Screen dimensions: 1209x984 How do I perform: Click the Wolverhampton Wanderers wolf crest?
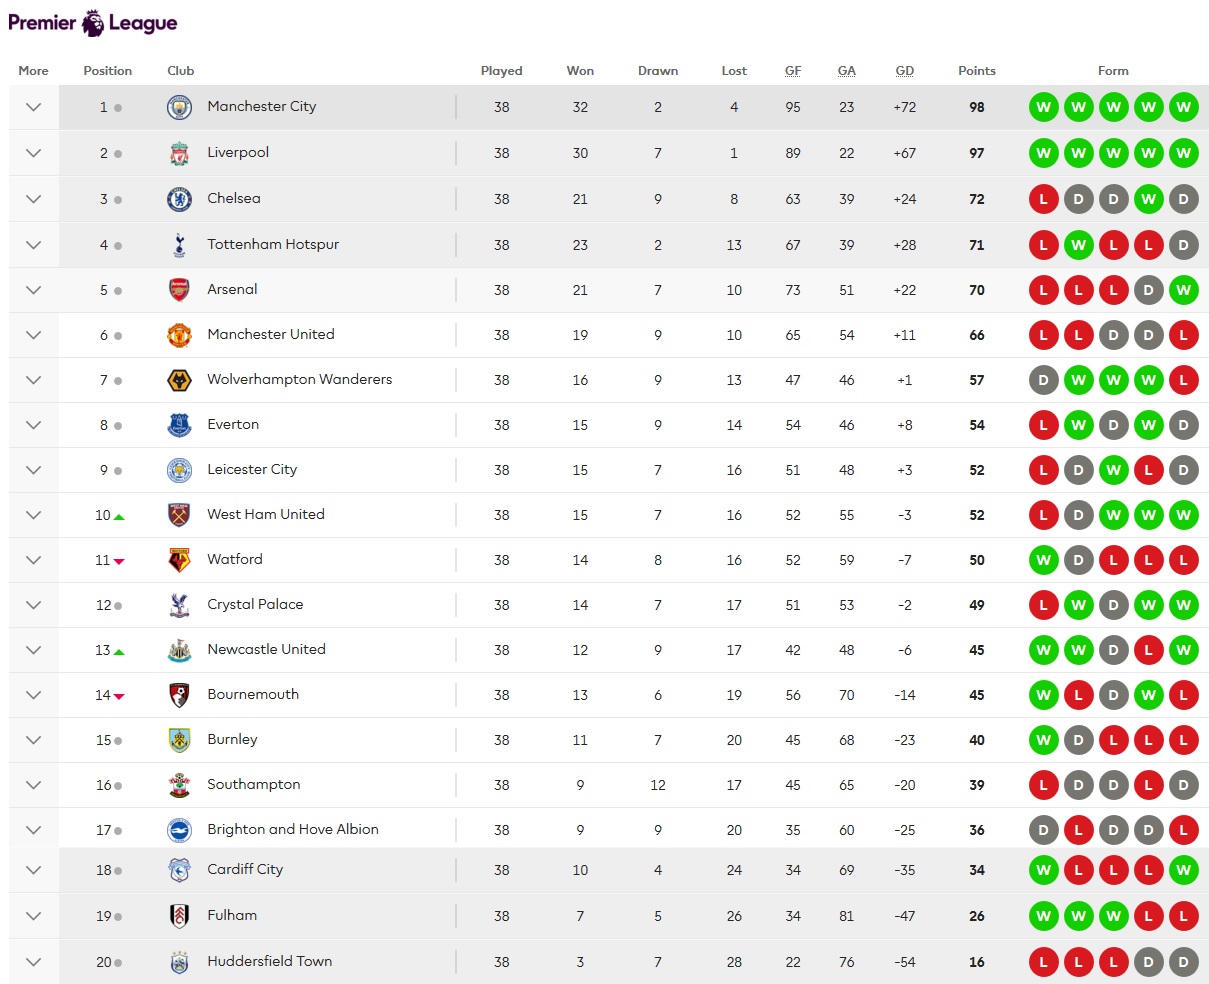(179, 380)
